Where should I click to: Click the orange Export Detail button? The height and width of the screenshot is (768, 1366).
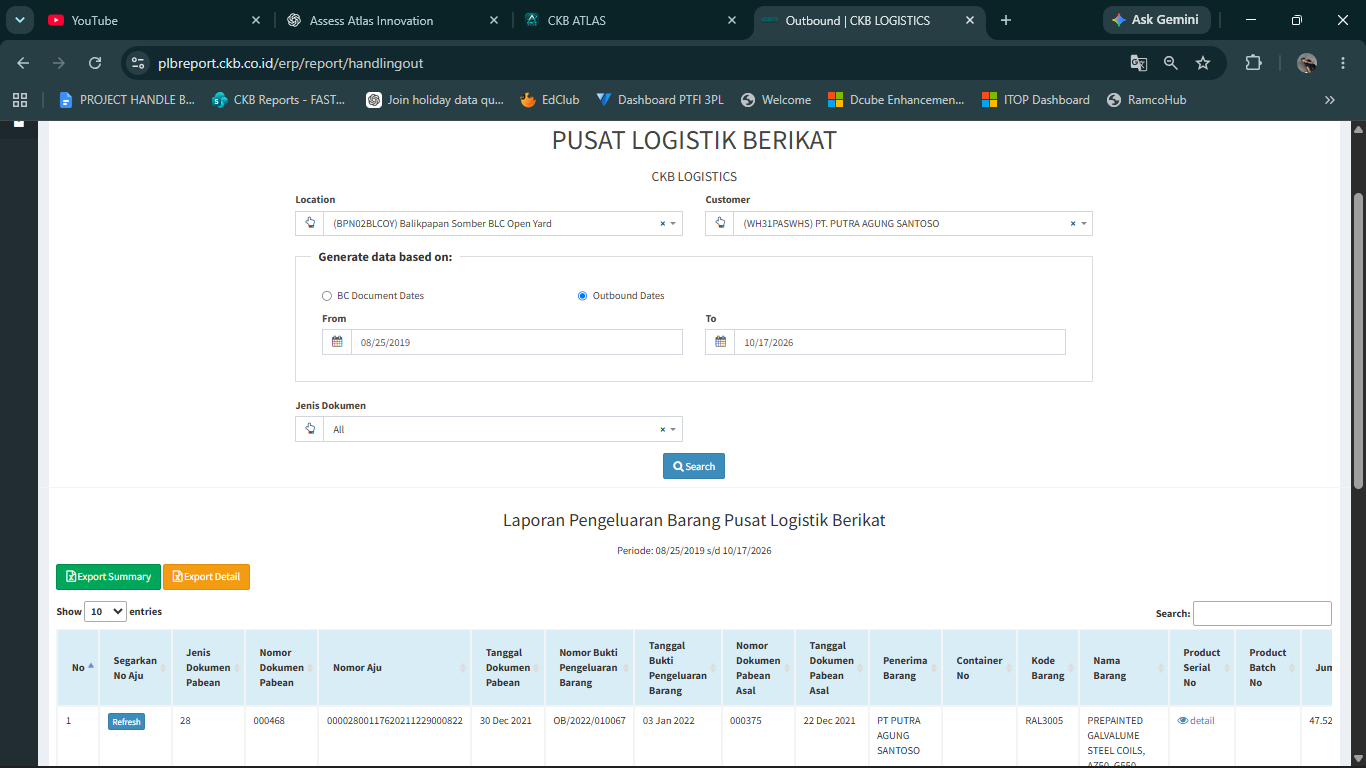pyautogui.click(x=206, y=577)
